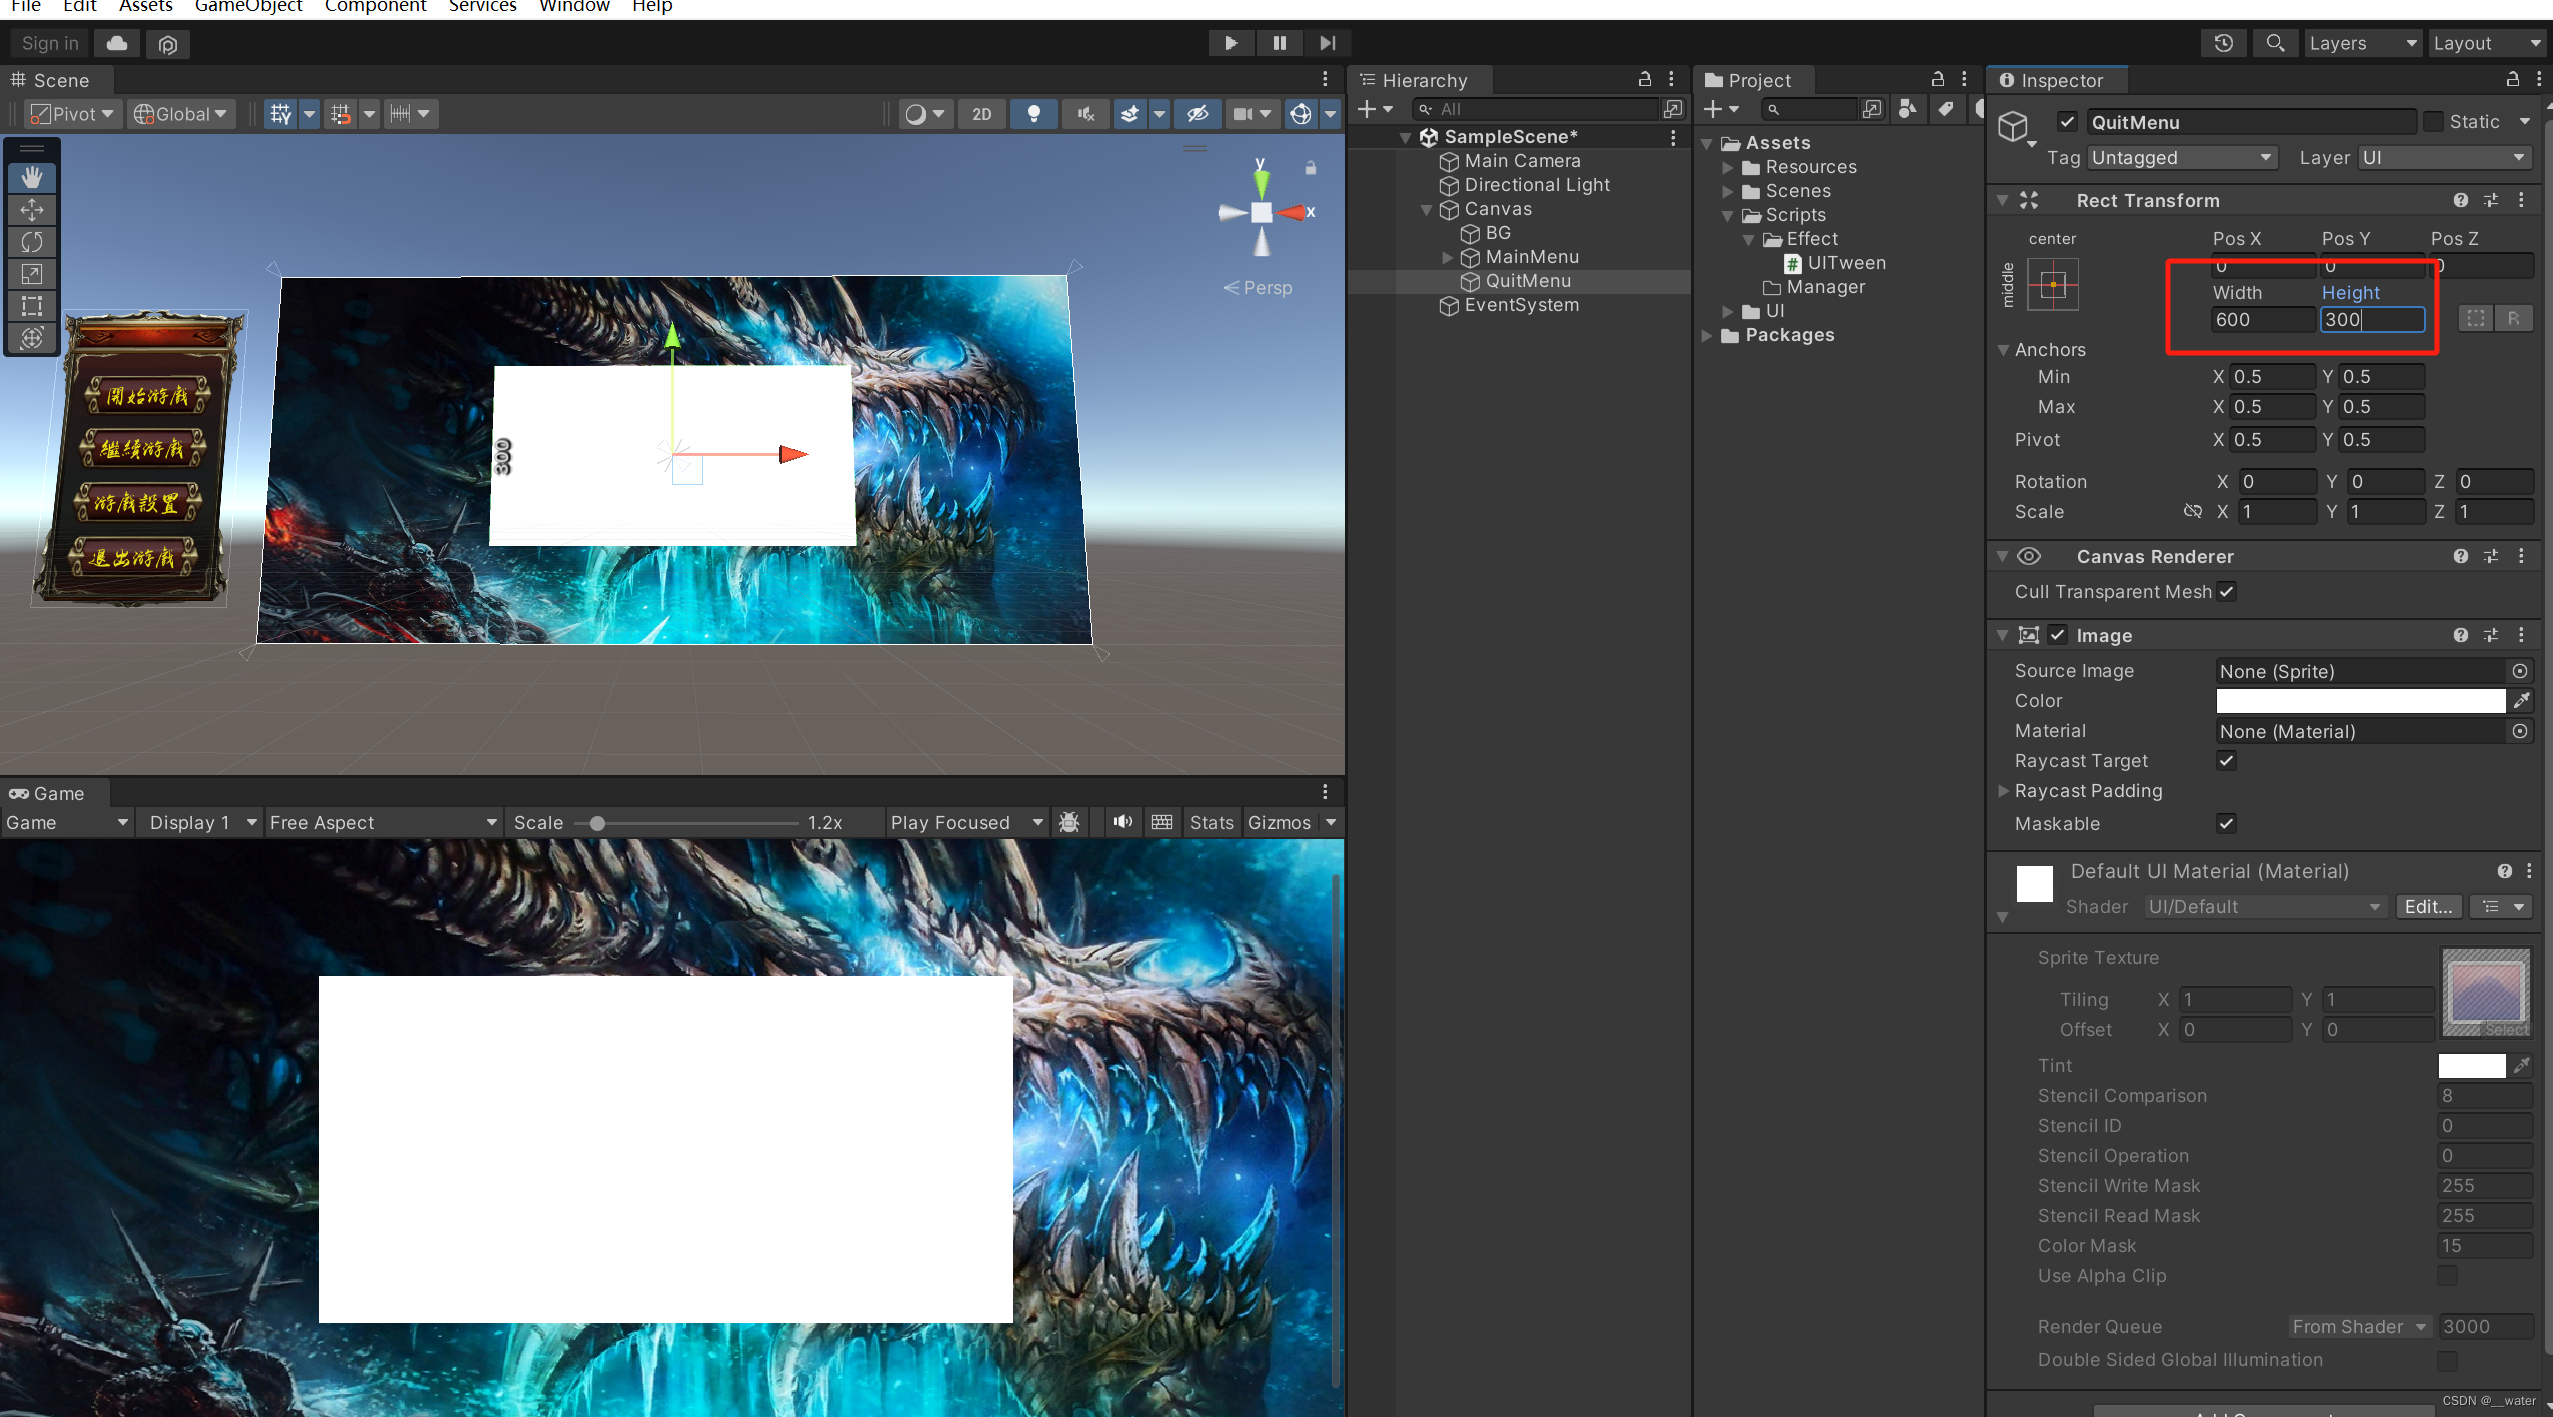Screen dimensions: 2553x1417
Task: Open the Global orientation dropdown
Action: pos(182,114)
